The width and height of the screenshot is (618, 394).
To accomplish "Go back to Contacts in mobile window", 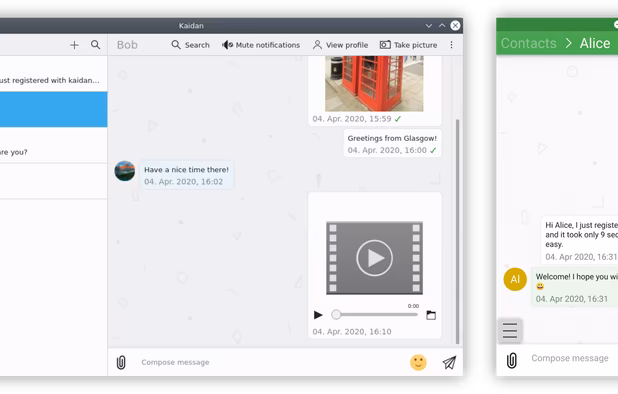I will click(529, 43).
